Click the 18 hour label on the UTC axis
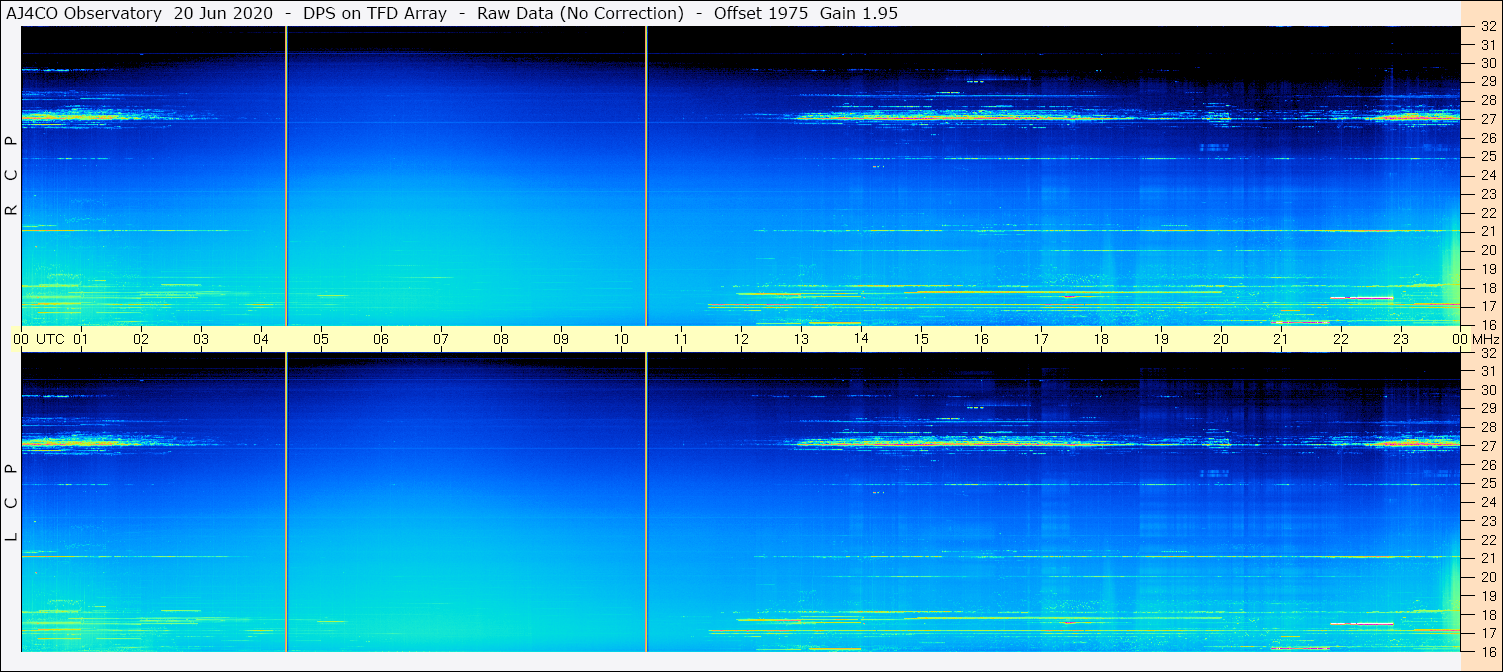The height and width of the screenshot is (672, 1503). (1101, 339)
